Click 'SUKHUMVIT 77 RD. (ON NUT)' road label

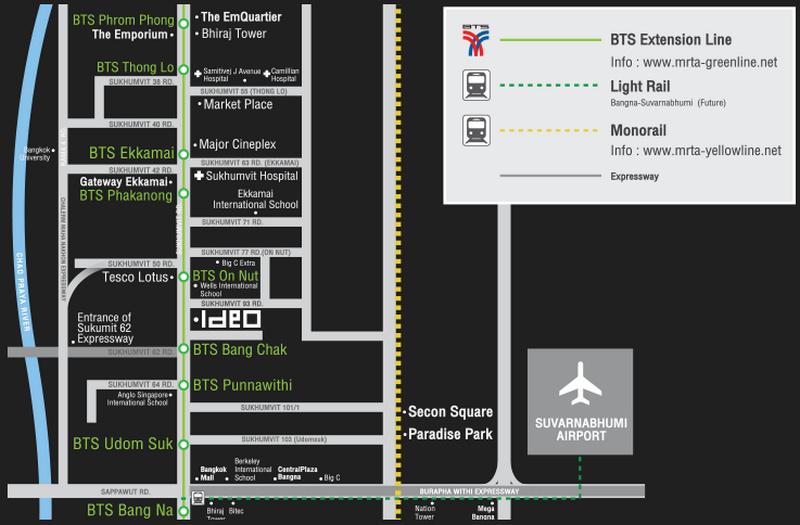pos(245,253)
